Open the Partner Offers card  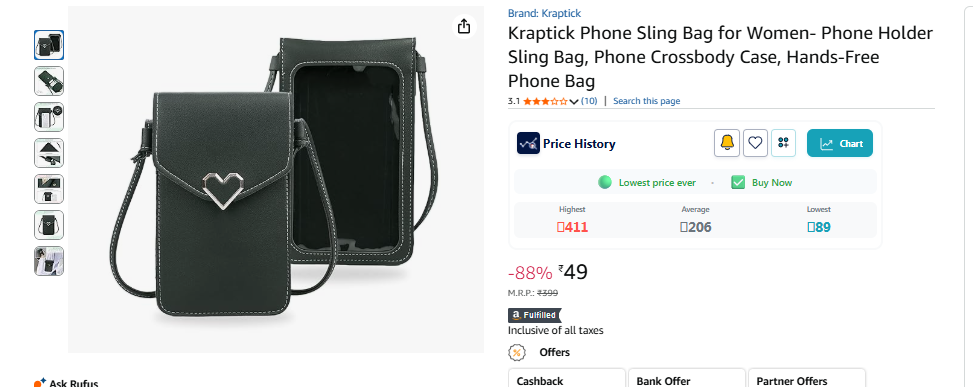click(x=807, y=378)
